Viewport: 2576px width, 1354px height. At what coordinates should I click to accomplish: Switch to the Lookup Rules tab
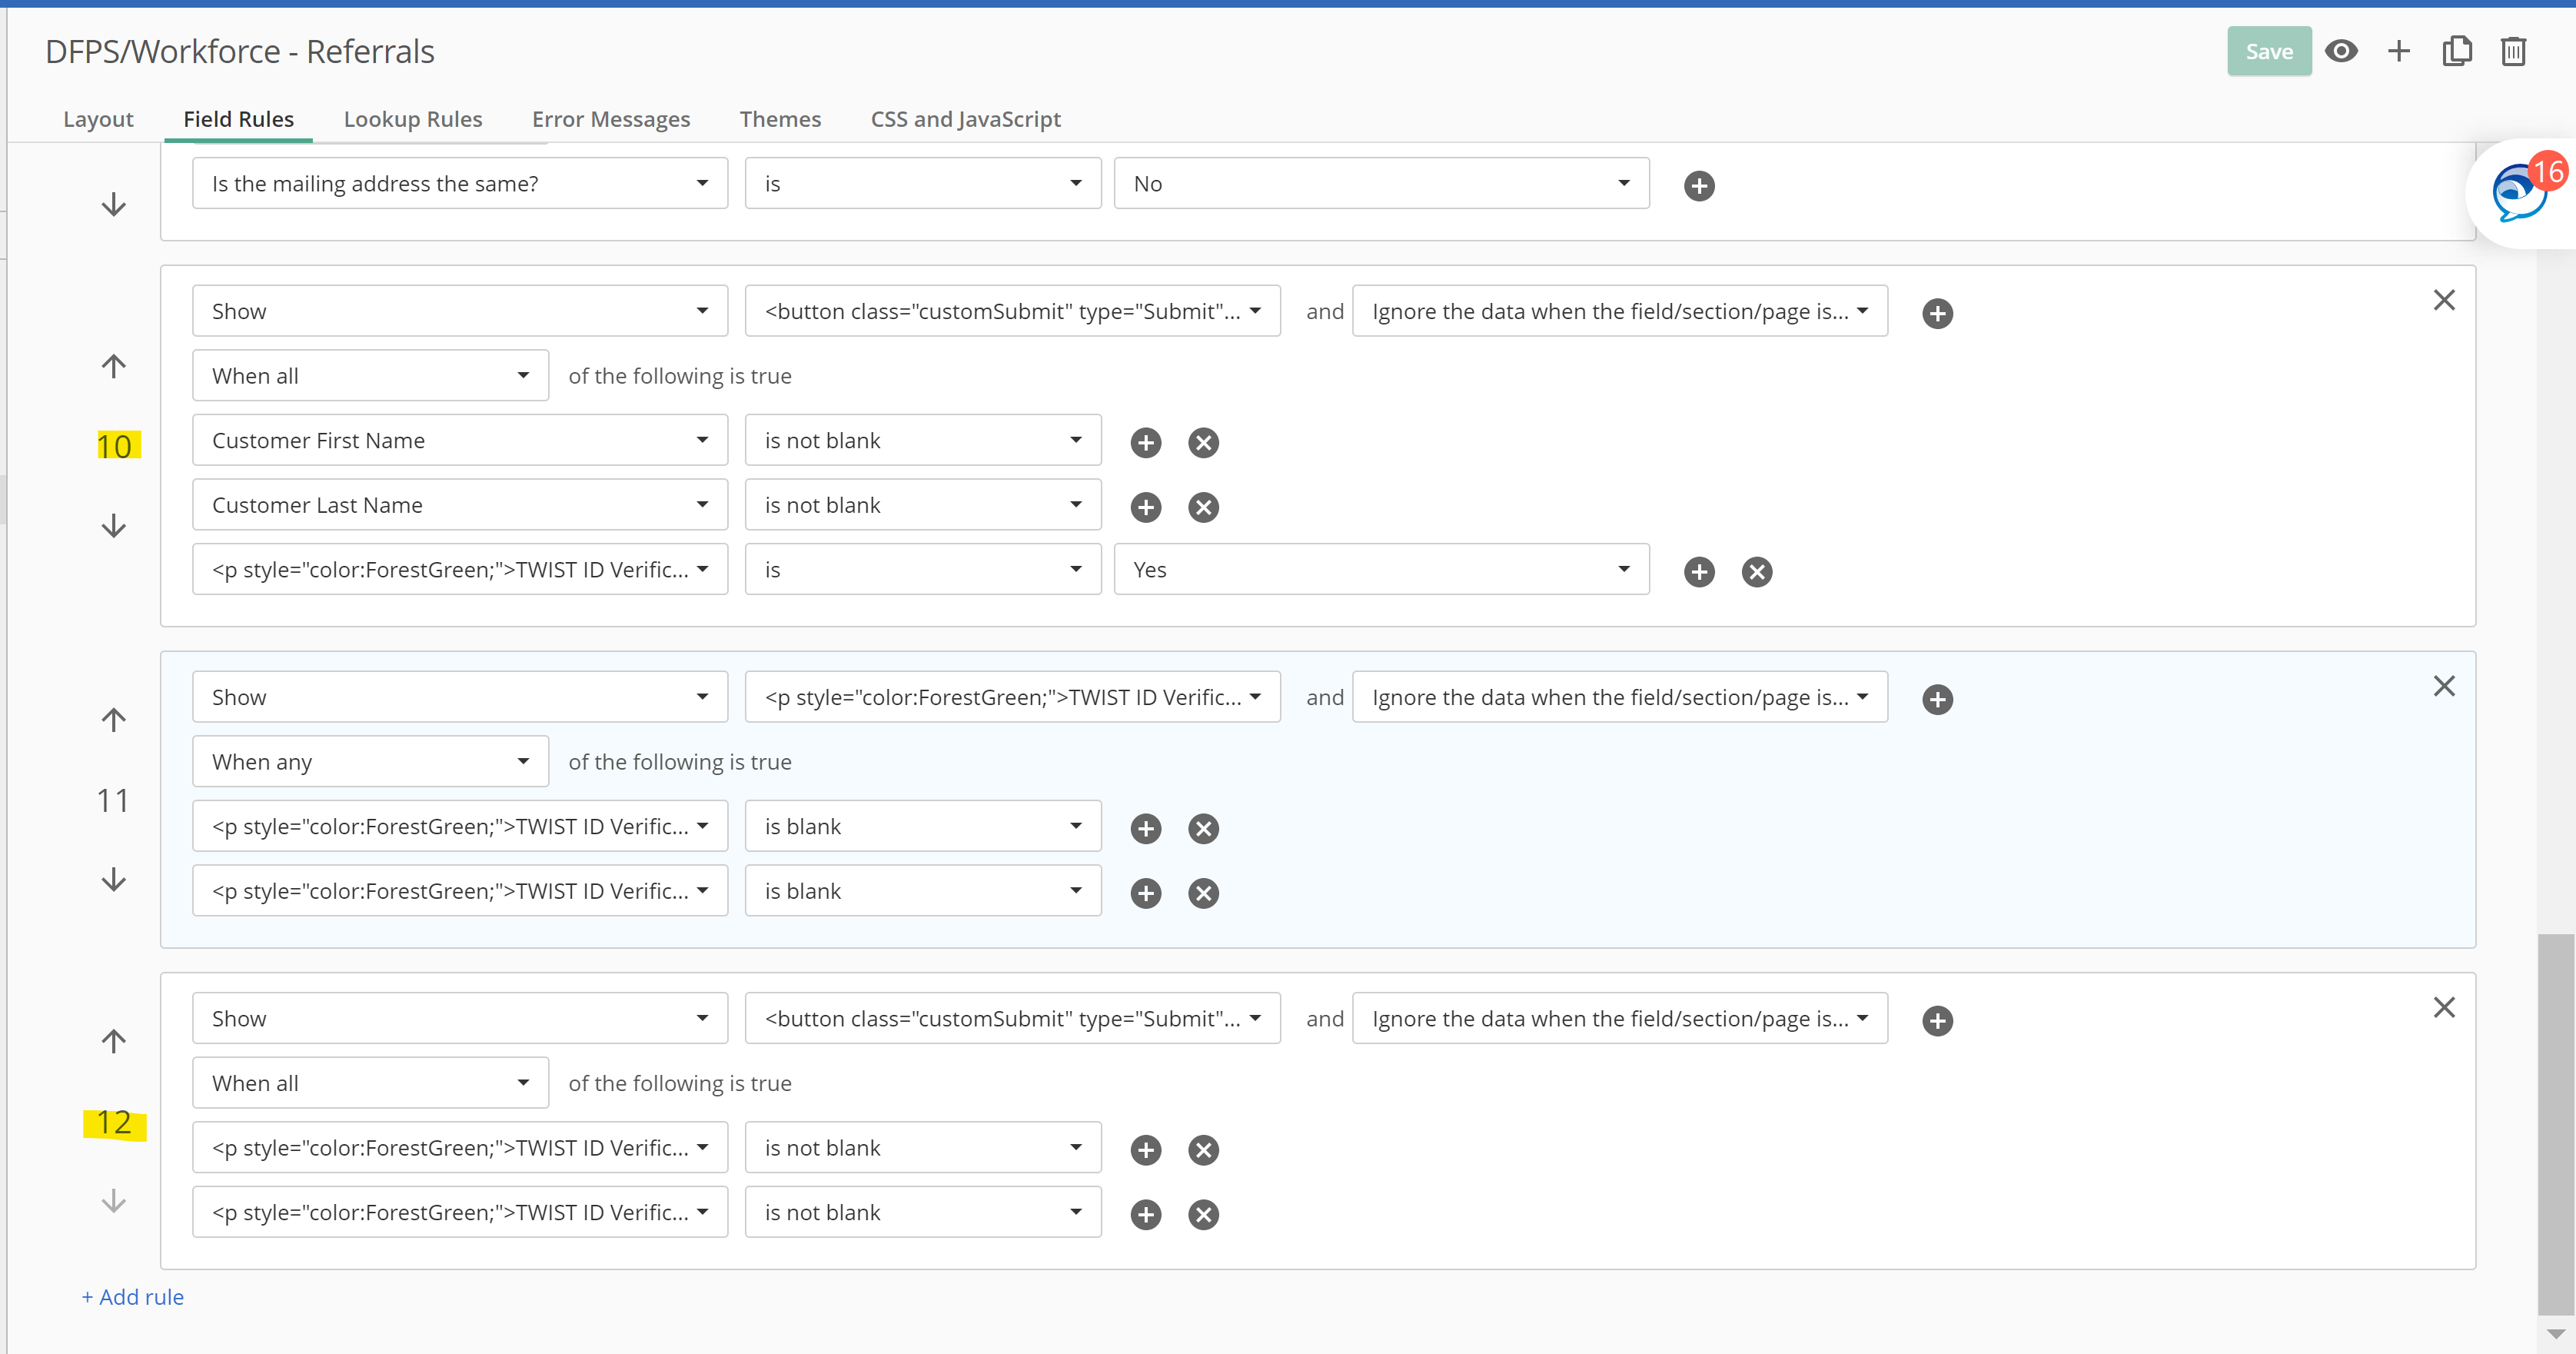point(412,119)
